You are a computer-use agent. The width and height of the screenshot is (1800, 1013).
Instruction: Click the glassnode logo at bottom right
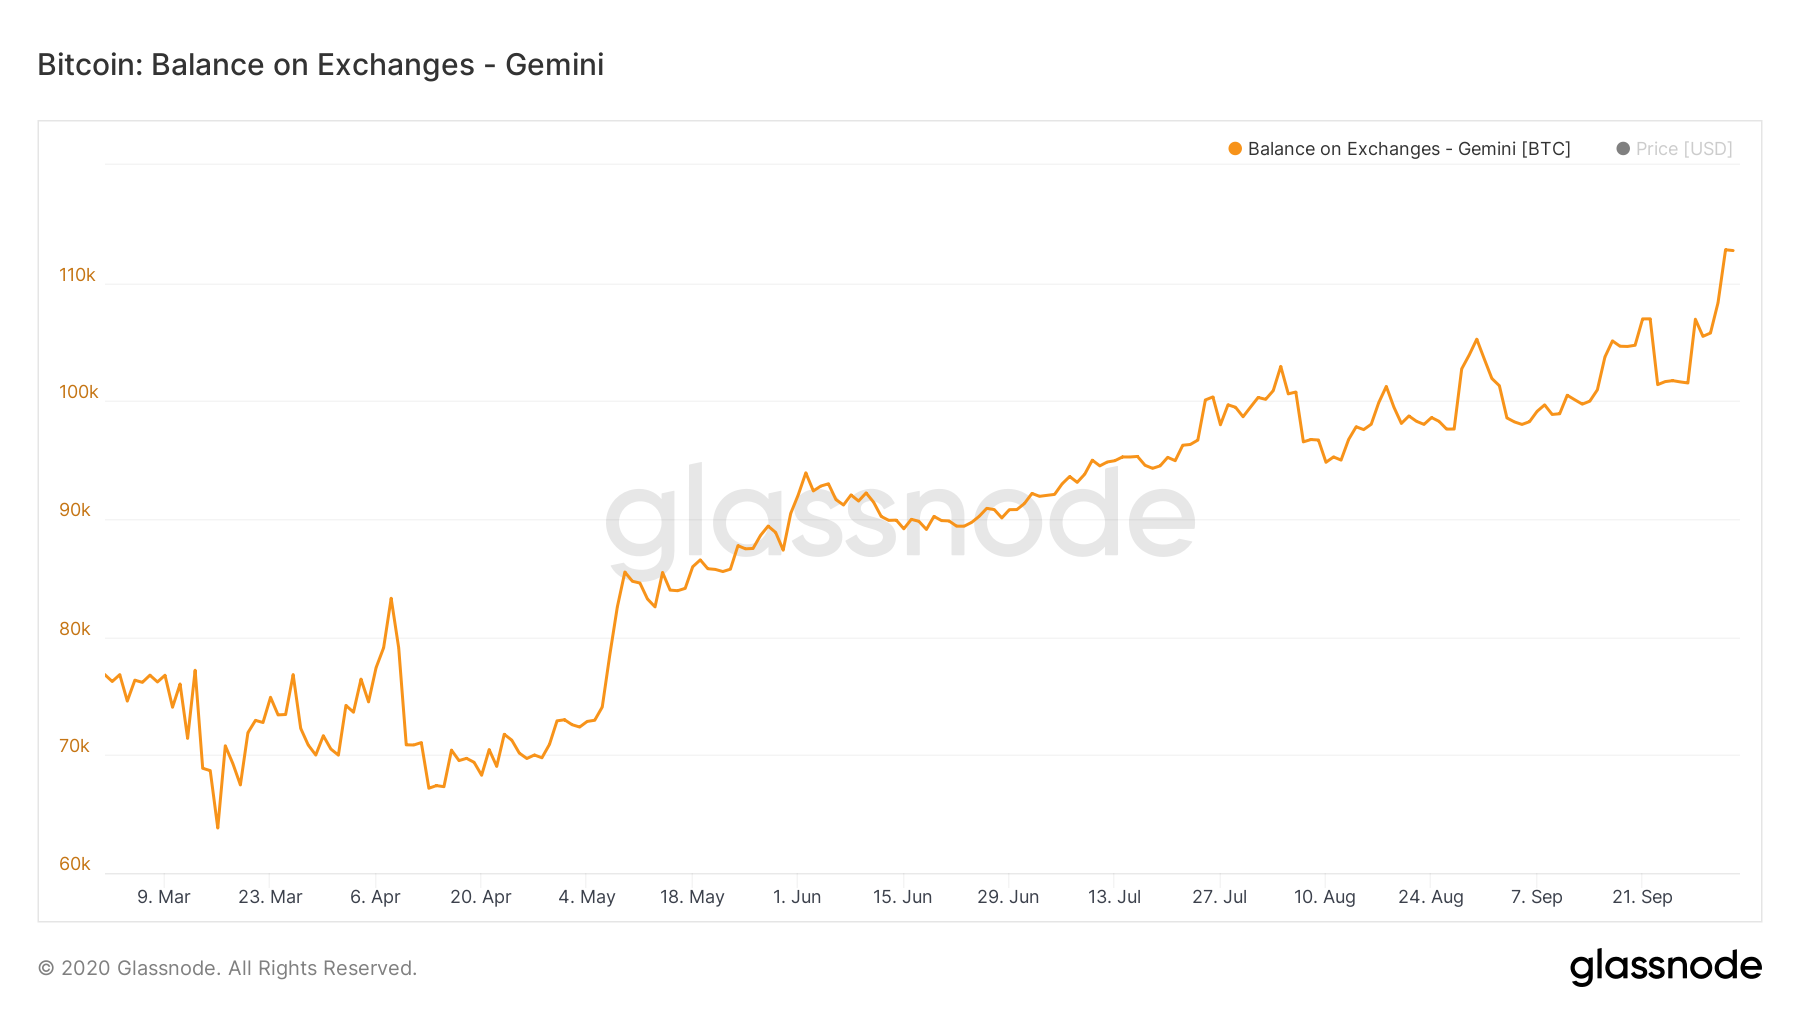(x=1665, y=967)
